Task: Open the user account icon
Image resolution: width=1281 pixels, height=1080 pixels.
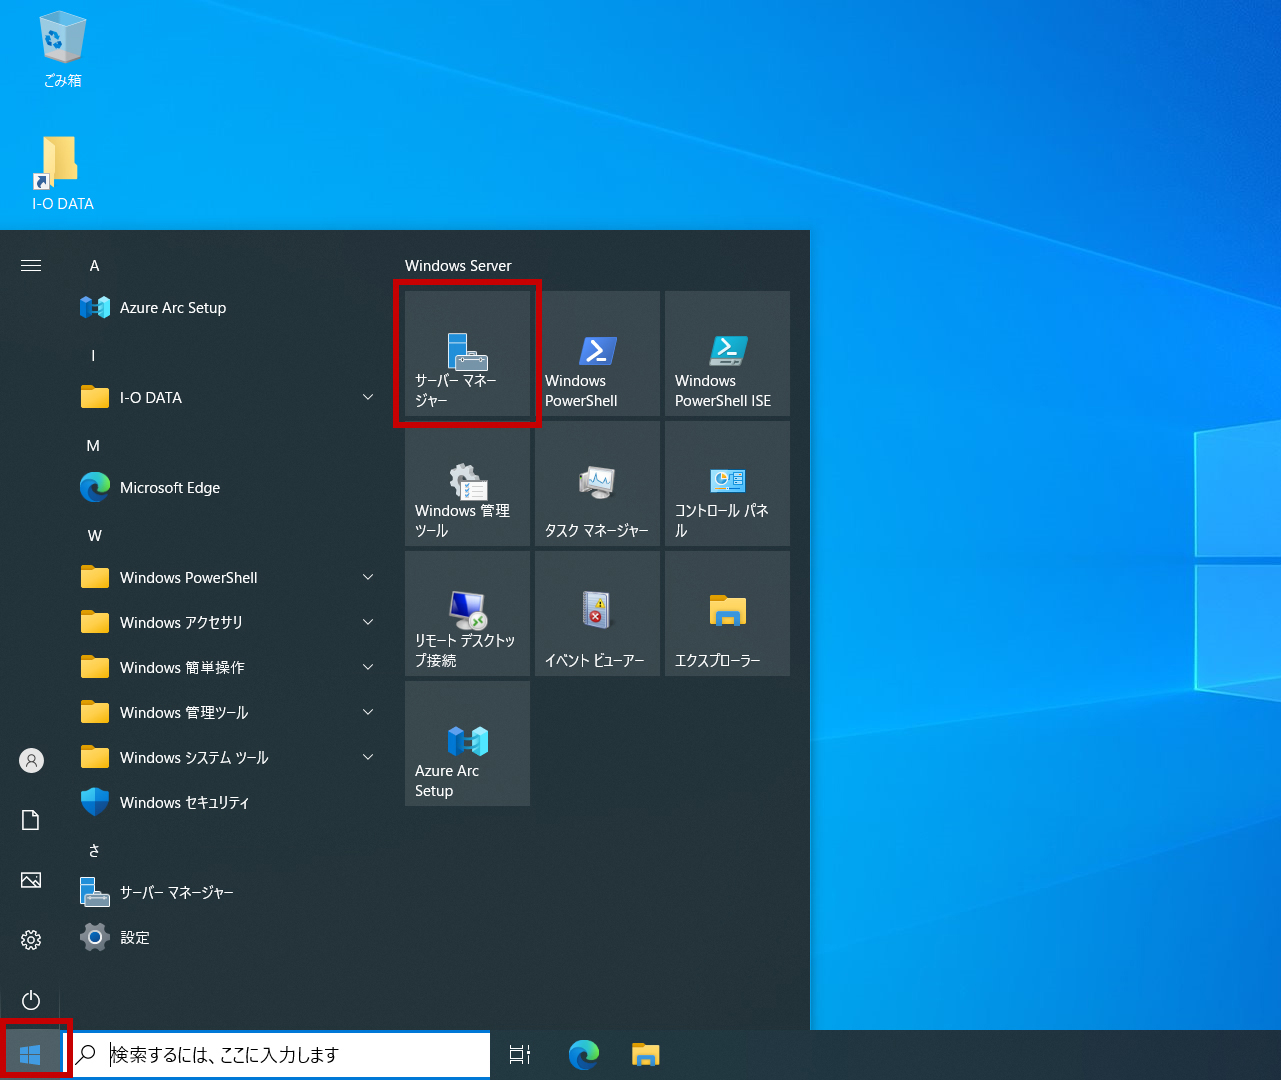Action: (31, 761)
